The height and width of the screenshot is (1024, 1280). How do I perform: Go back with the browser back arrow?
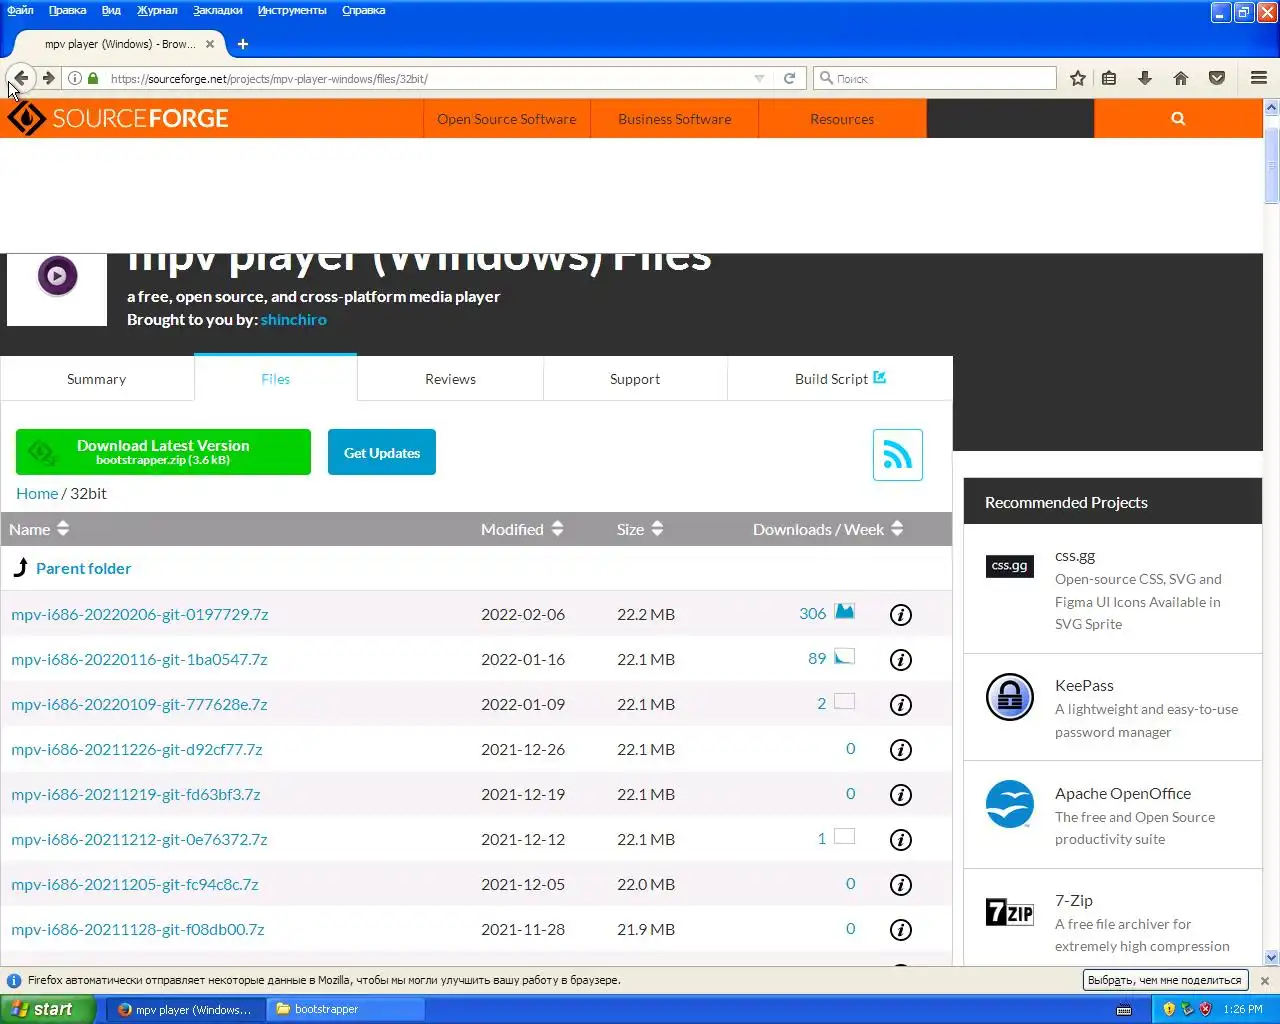(21, 78)
